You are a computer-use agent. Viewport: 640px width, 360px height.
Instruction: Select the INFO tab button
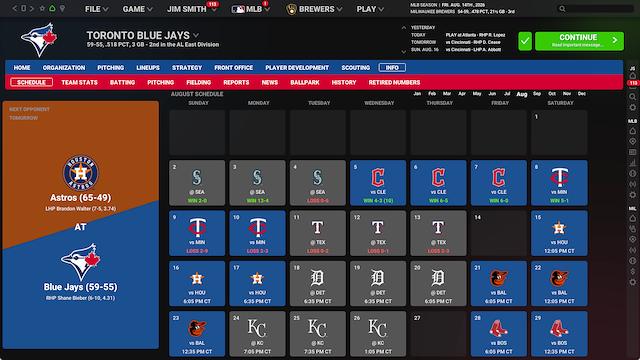coord(392,68)
